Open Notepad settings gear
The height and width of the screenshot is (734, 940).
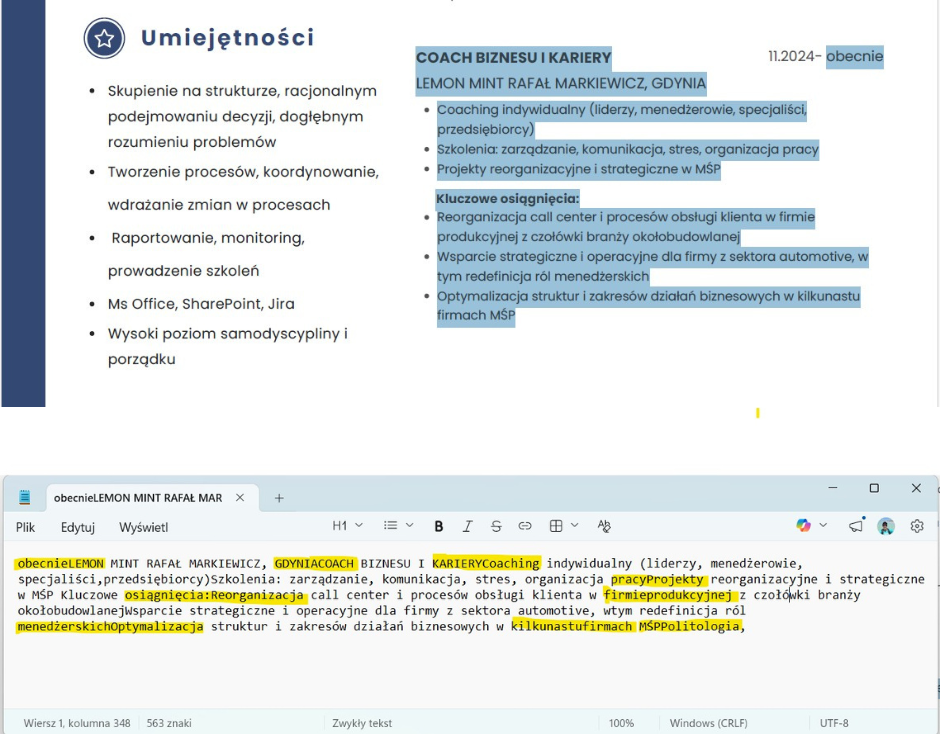click(x=917, y=526)
